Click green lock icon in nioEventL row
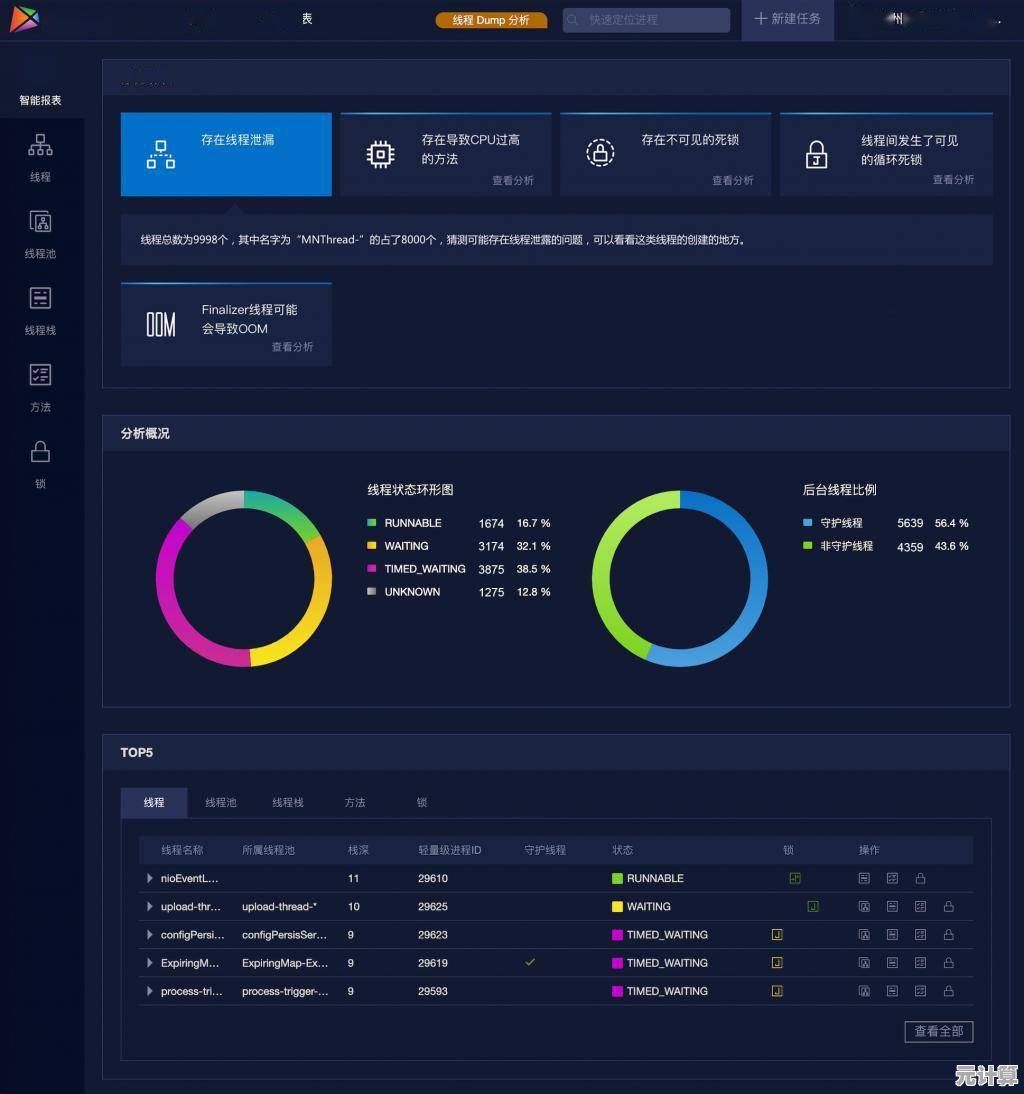 coord(795,878)
